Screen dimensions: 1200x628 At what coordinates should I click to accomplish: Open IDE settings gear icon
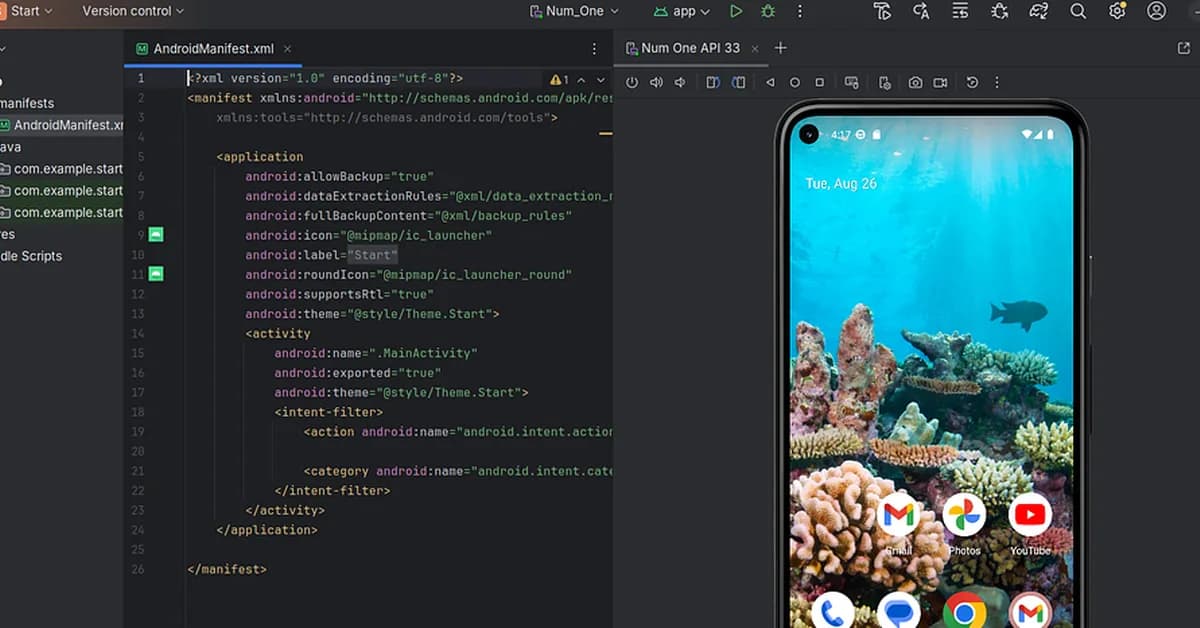point(1117,11)
